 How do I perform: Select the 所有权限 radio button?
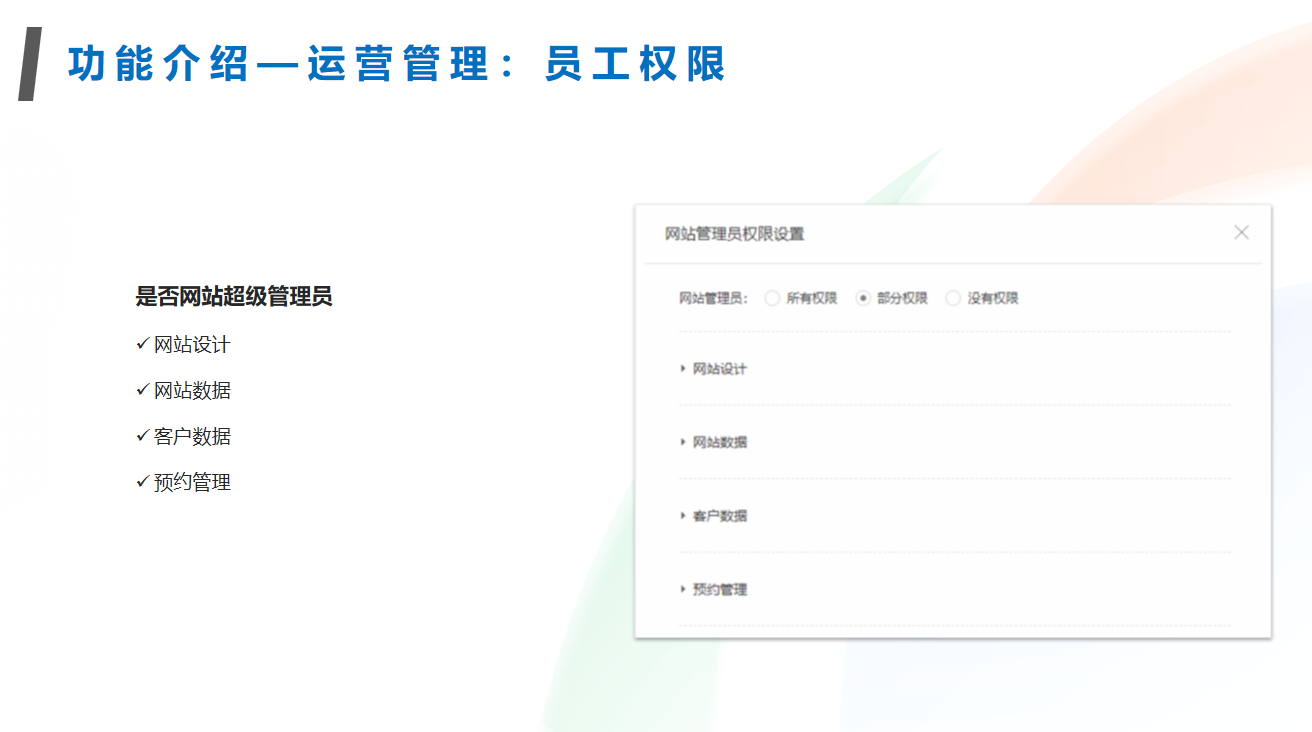[772, 298]
